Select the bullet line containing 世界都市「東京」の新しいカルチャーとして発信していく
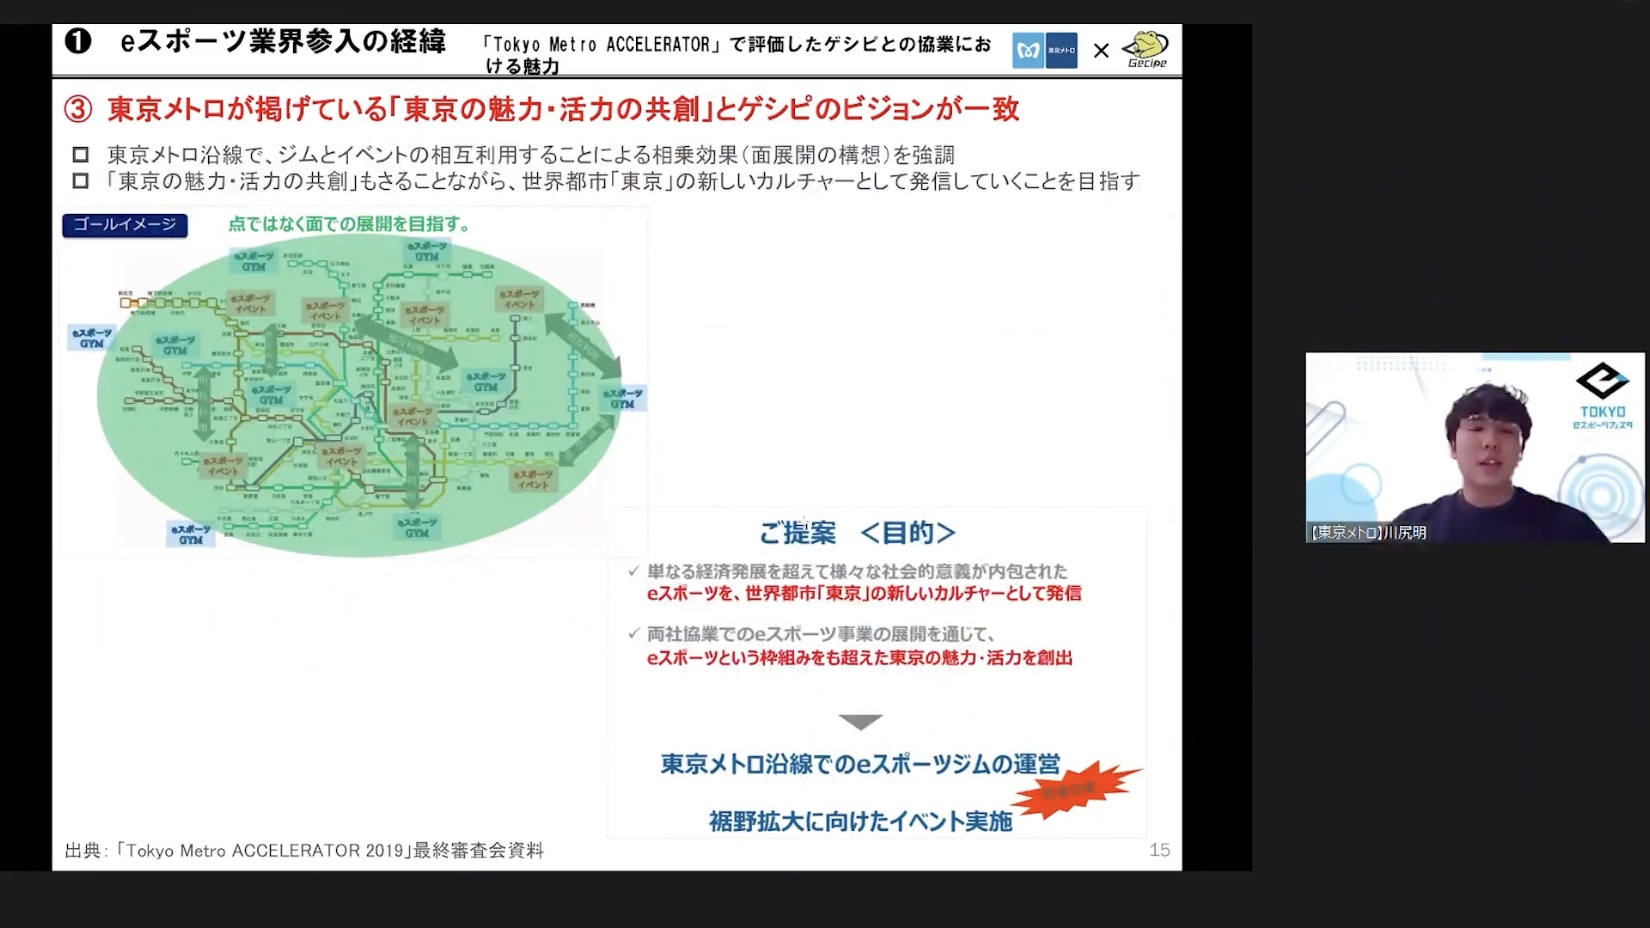The height and width of the screenshot is (928, 1650). coord(623,181)
